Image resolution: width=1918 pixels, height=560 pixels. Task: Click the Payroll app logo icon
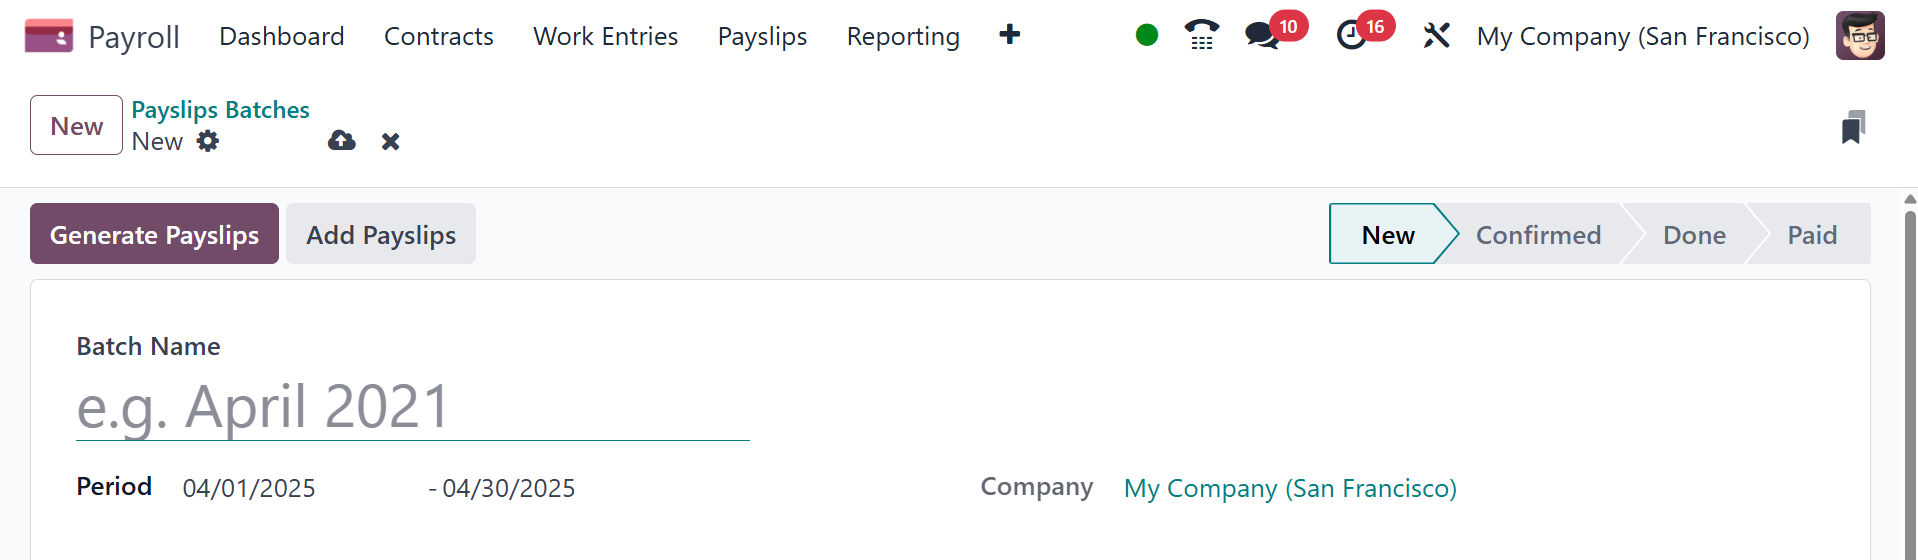point(48,37)
